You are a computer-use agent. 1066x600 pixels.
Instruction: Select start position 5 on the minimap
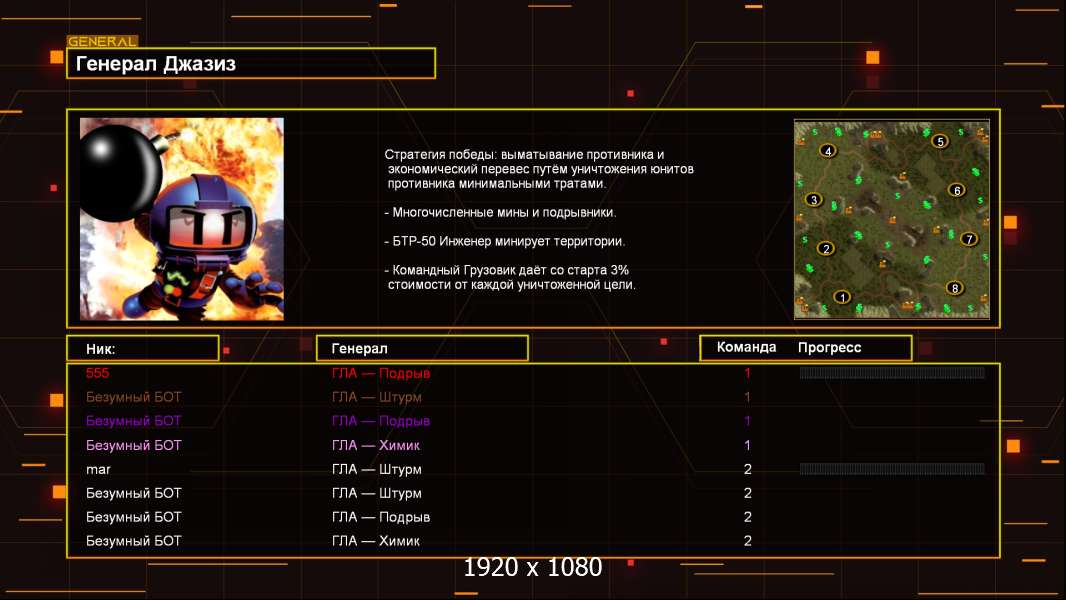coord(940,141)
